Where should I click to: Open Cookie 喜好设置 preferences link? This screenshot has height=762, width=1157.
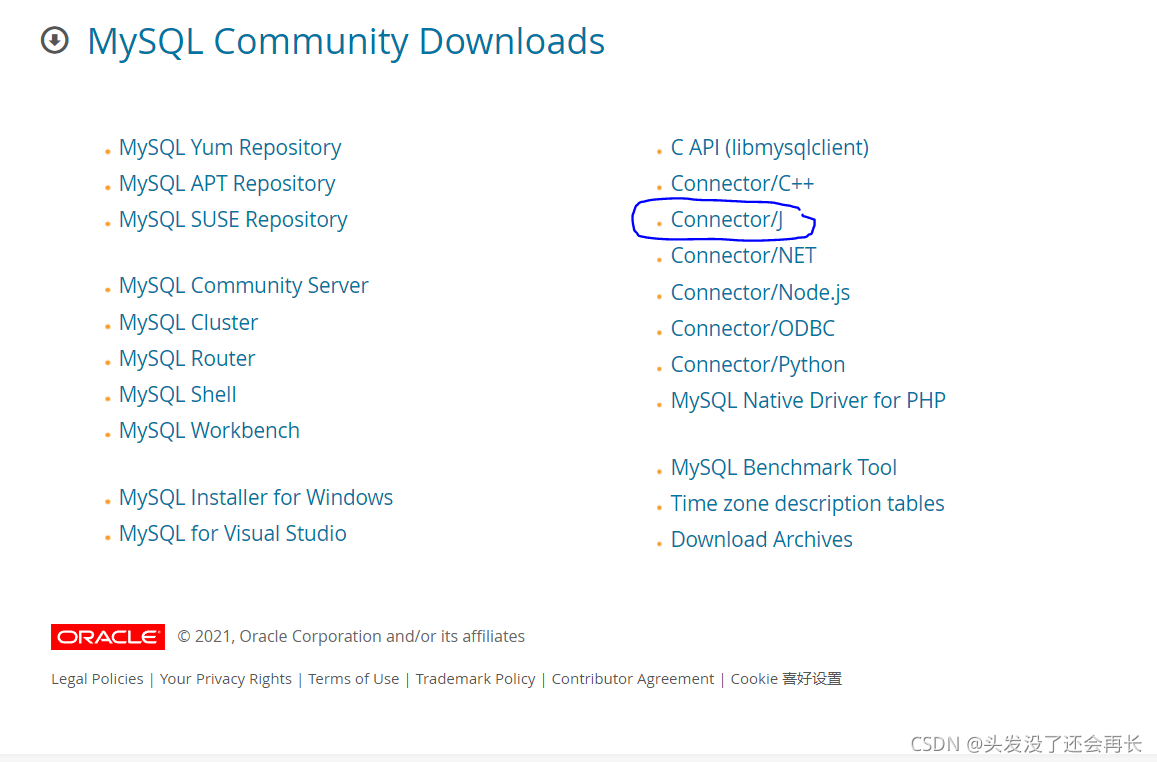coord(786,679)
